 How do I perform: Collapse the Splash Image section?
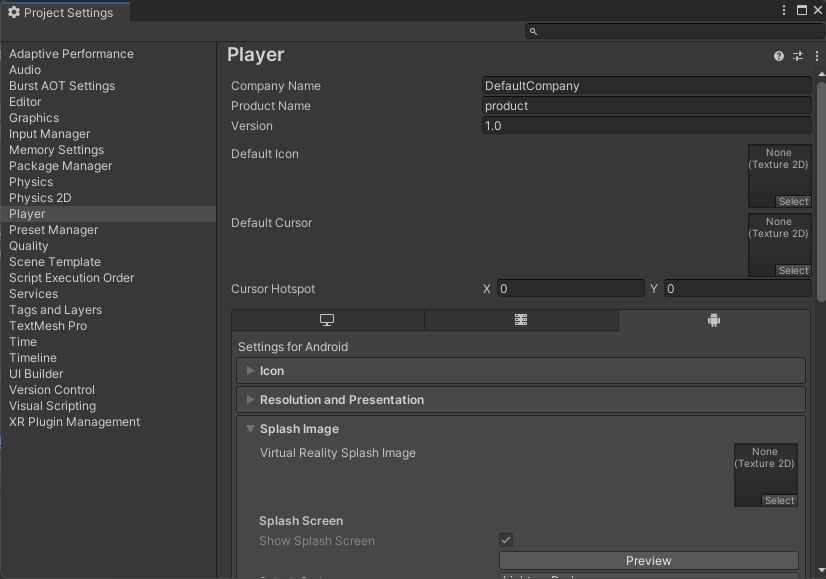click(x=521, y=429)
